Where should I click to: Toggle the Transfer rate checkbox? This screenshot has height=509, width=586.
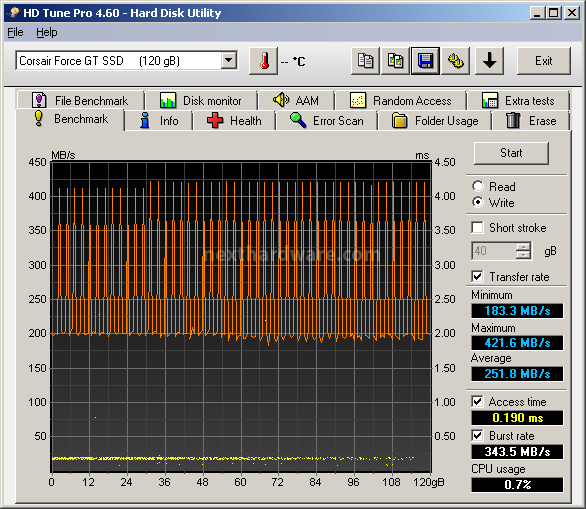coord(477,277)
